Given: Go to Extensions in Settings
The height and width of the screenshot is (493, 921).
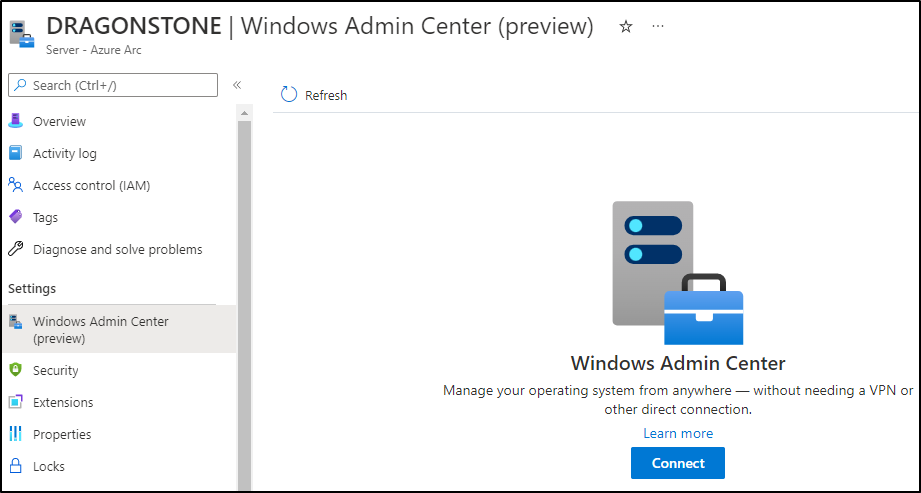Looking at the screenshot, I should tap(63, 403).
